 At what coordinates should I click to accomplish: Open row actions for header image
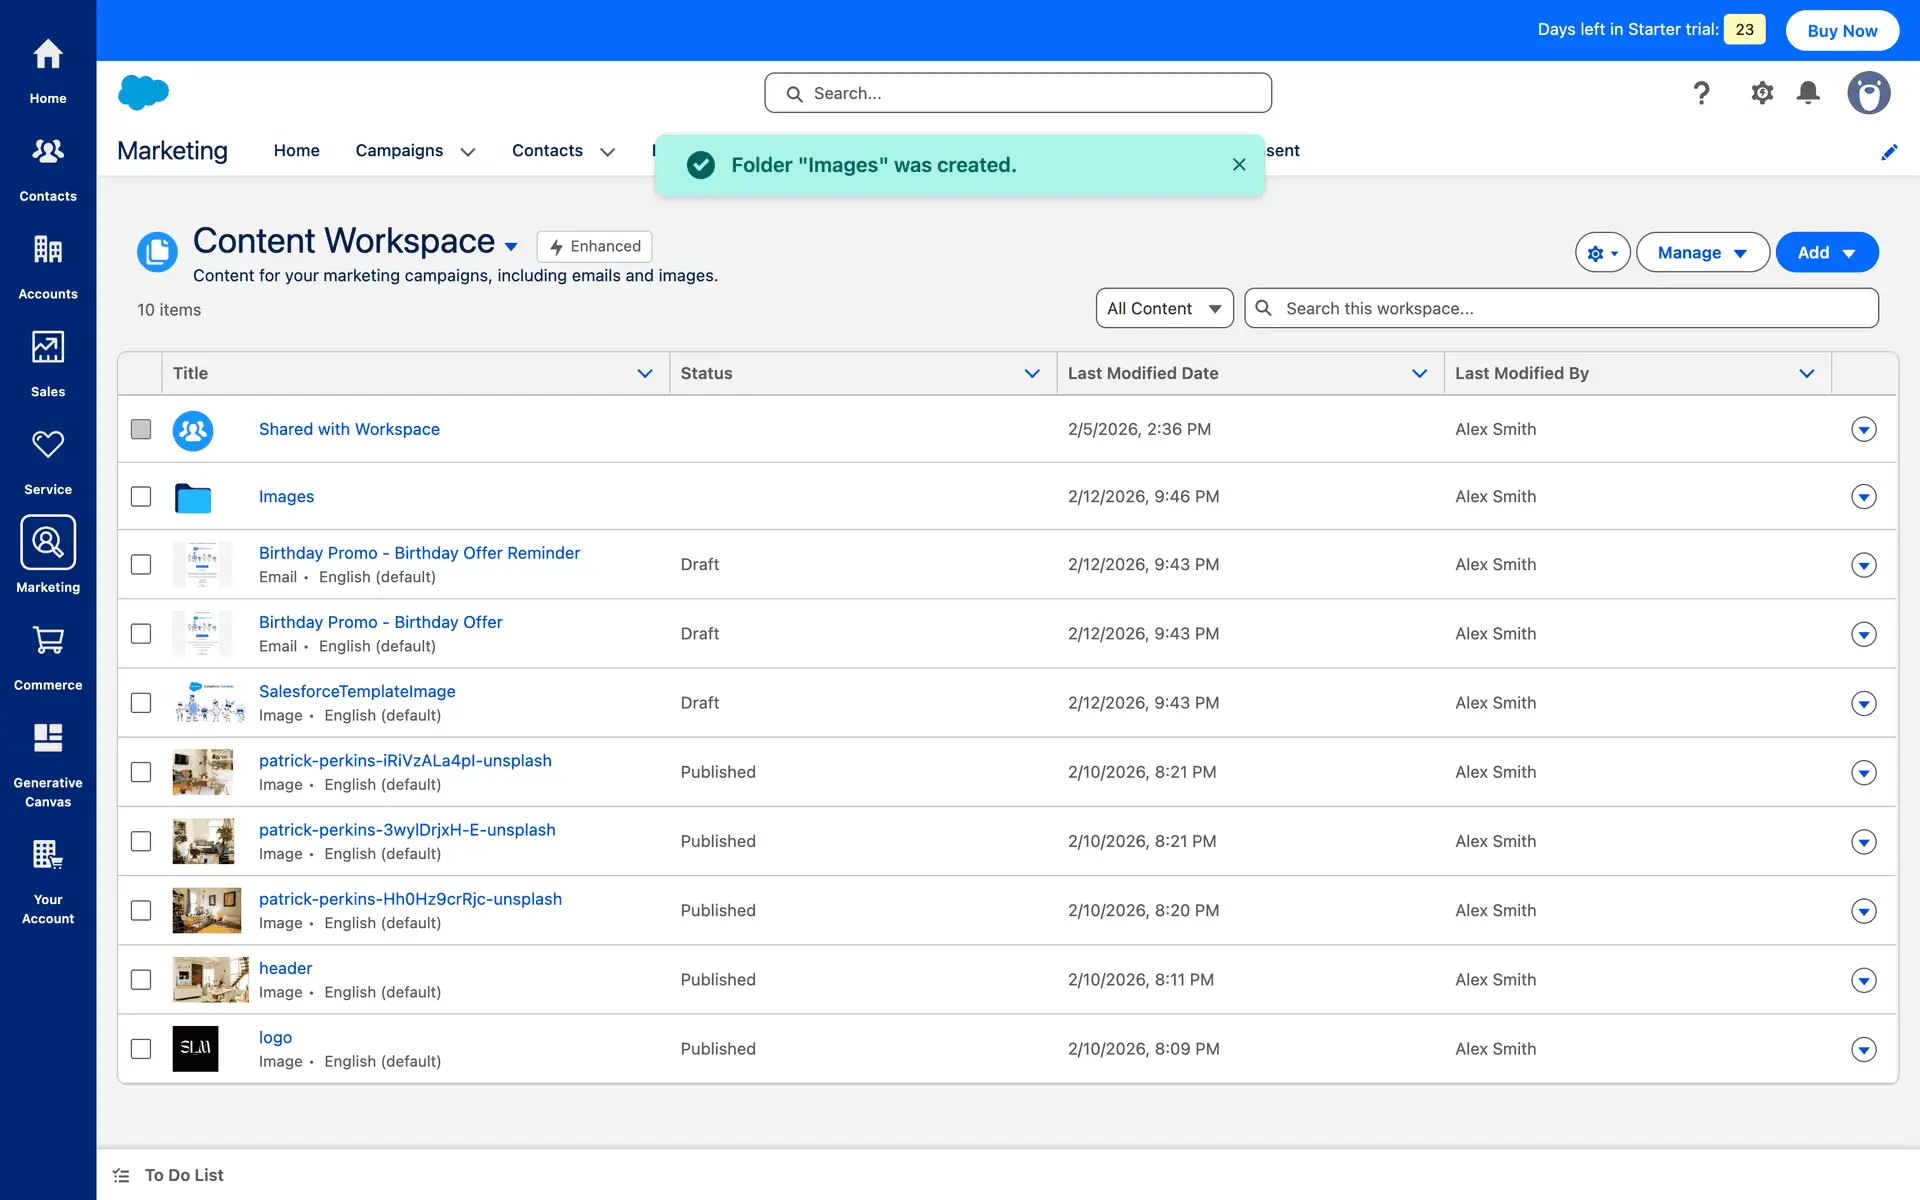1863,980
